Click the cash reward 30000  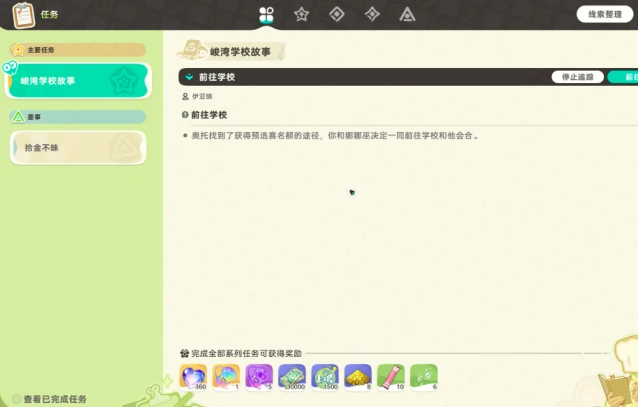pyautogui.click(x=292, y=377)
